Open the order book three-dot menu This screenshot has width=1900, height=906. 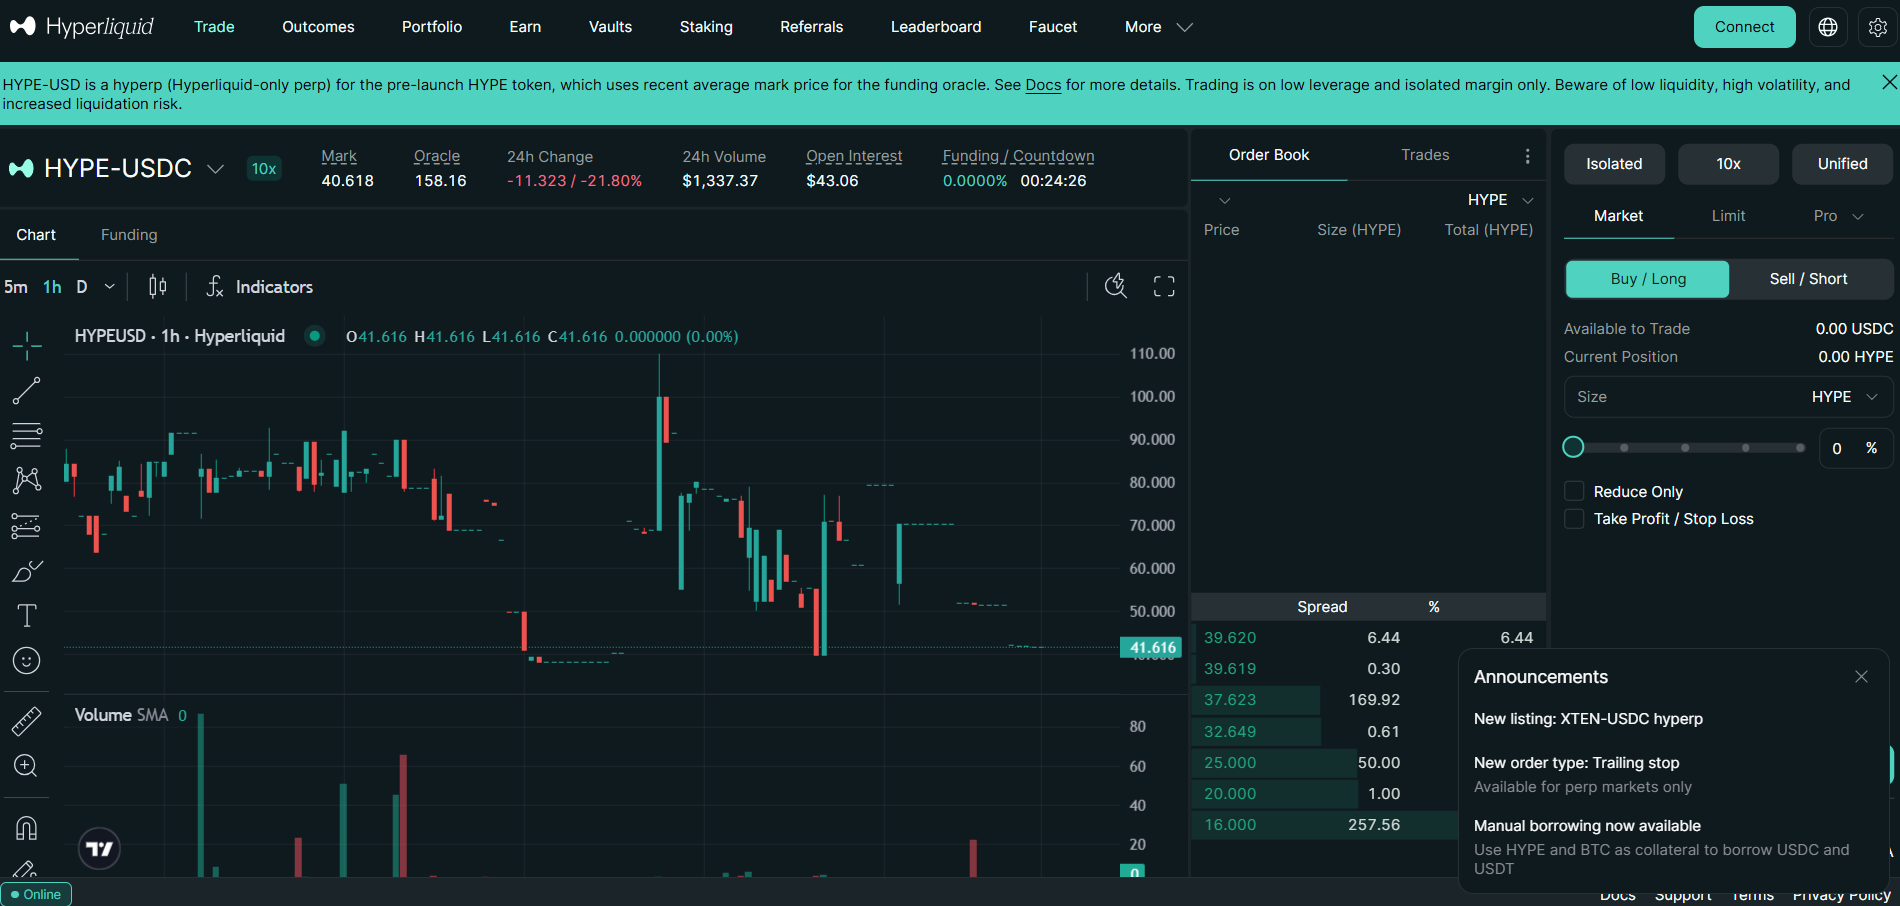point(1527,156)
